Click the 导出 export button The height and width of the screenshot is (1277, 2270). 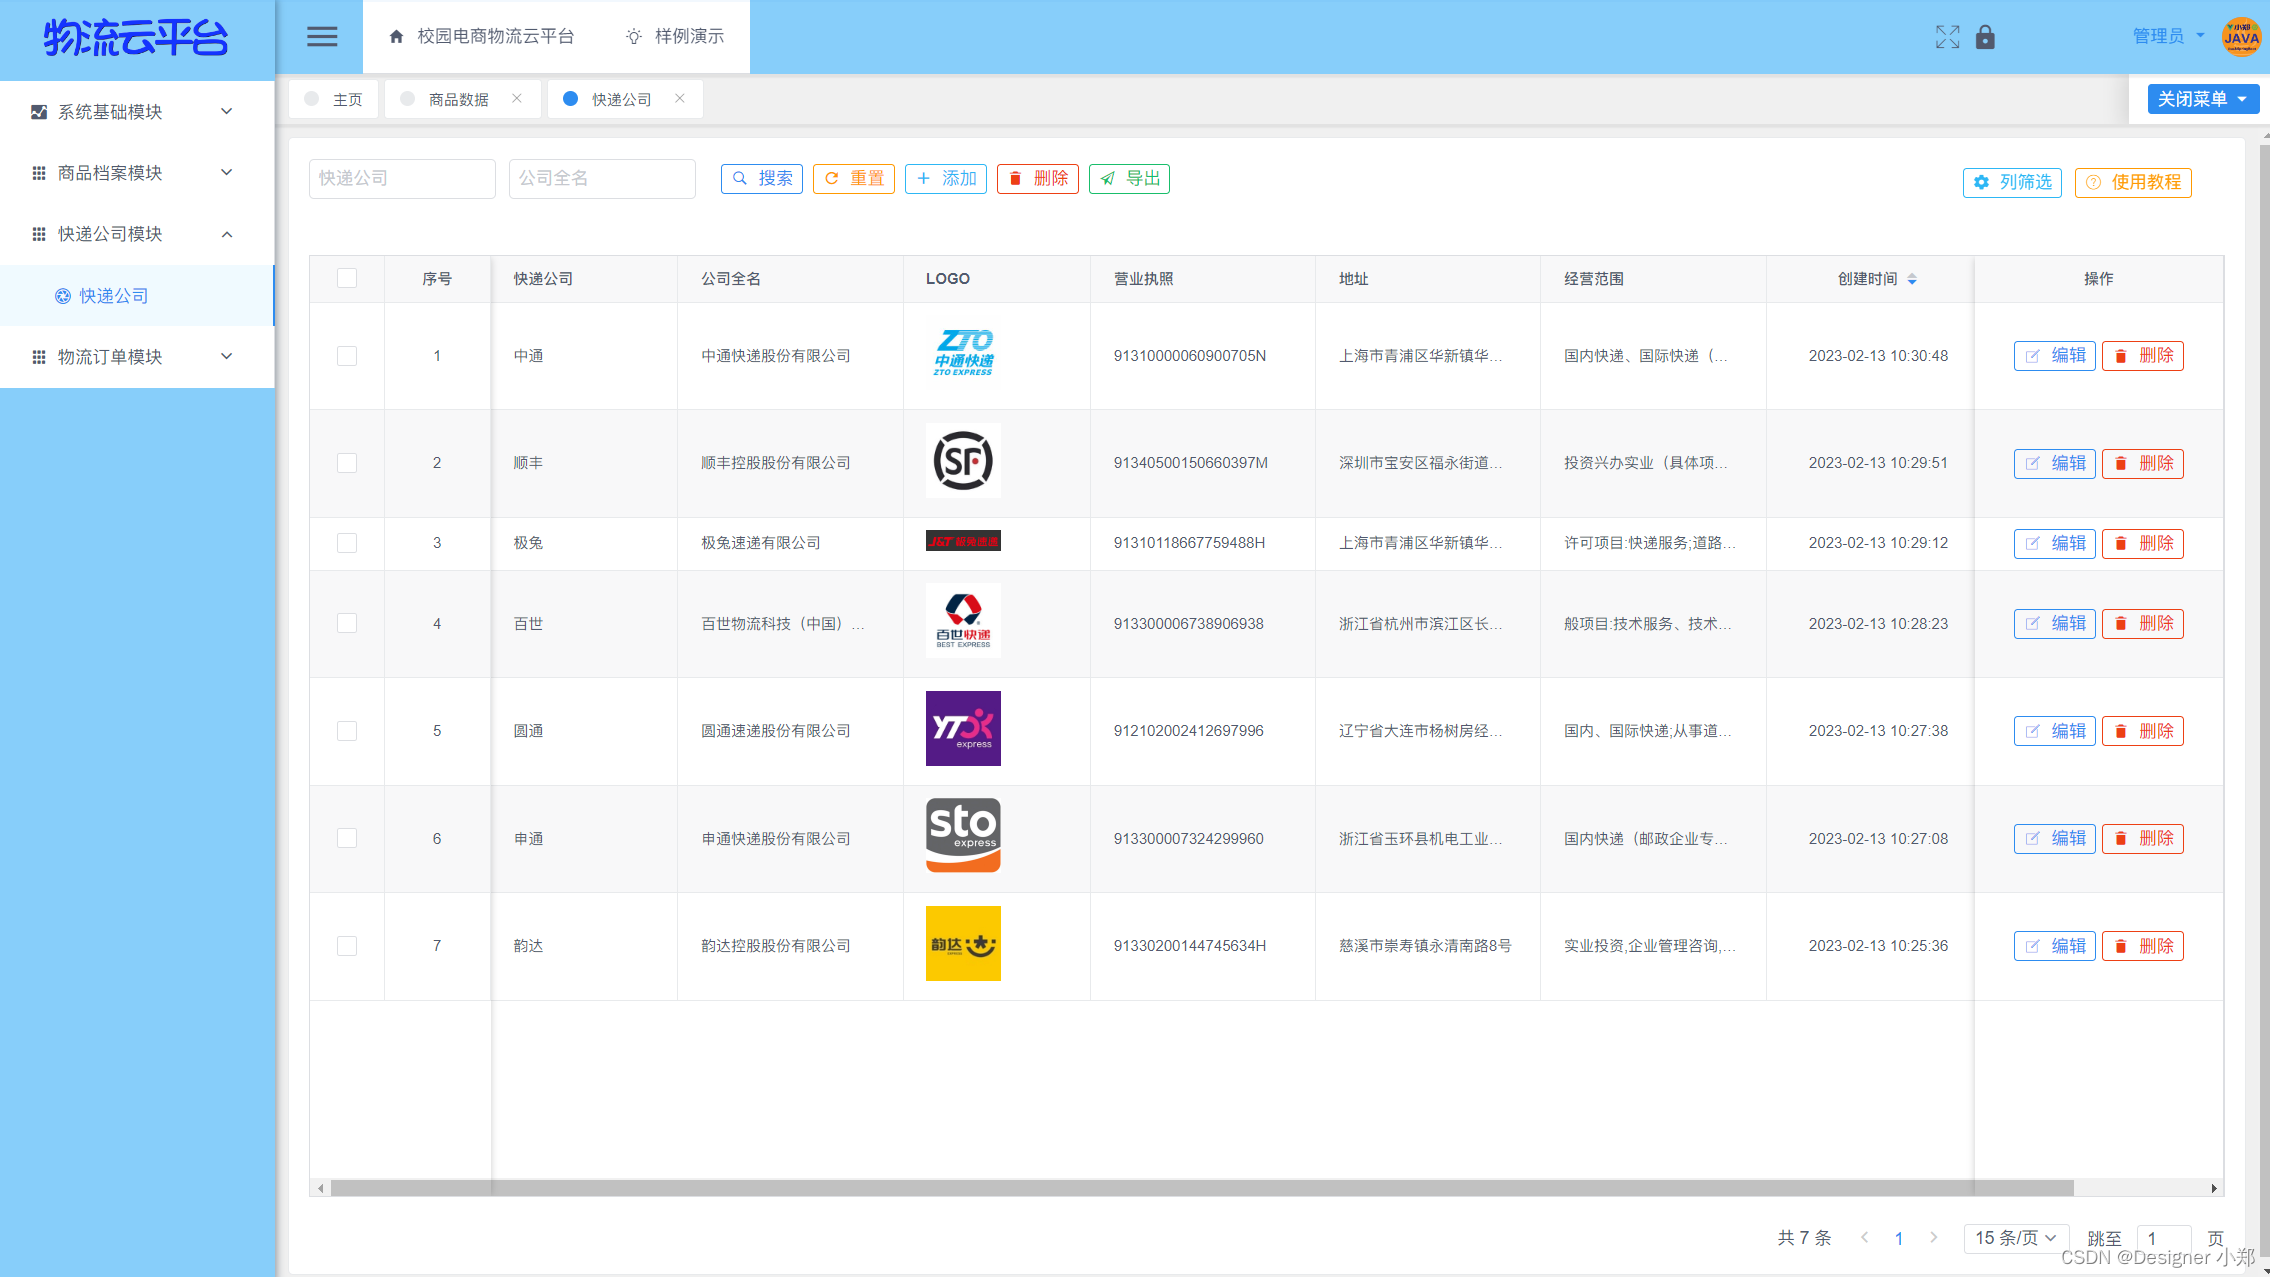pyautogui.click(x=1129, y=178)
